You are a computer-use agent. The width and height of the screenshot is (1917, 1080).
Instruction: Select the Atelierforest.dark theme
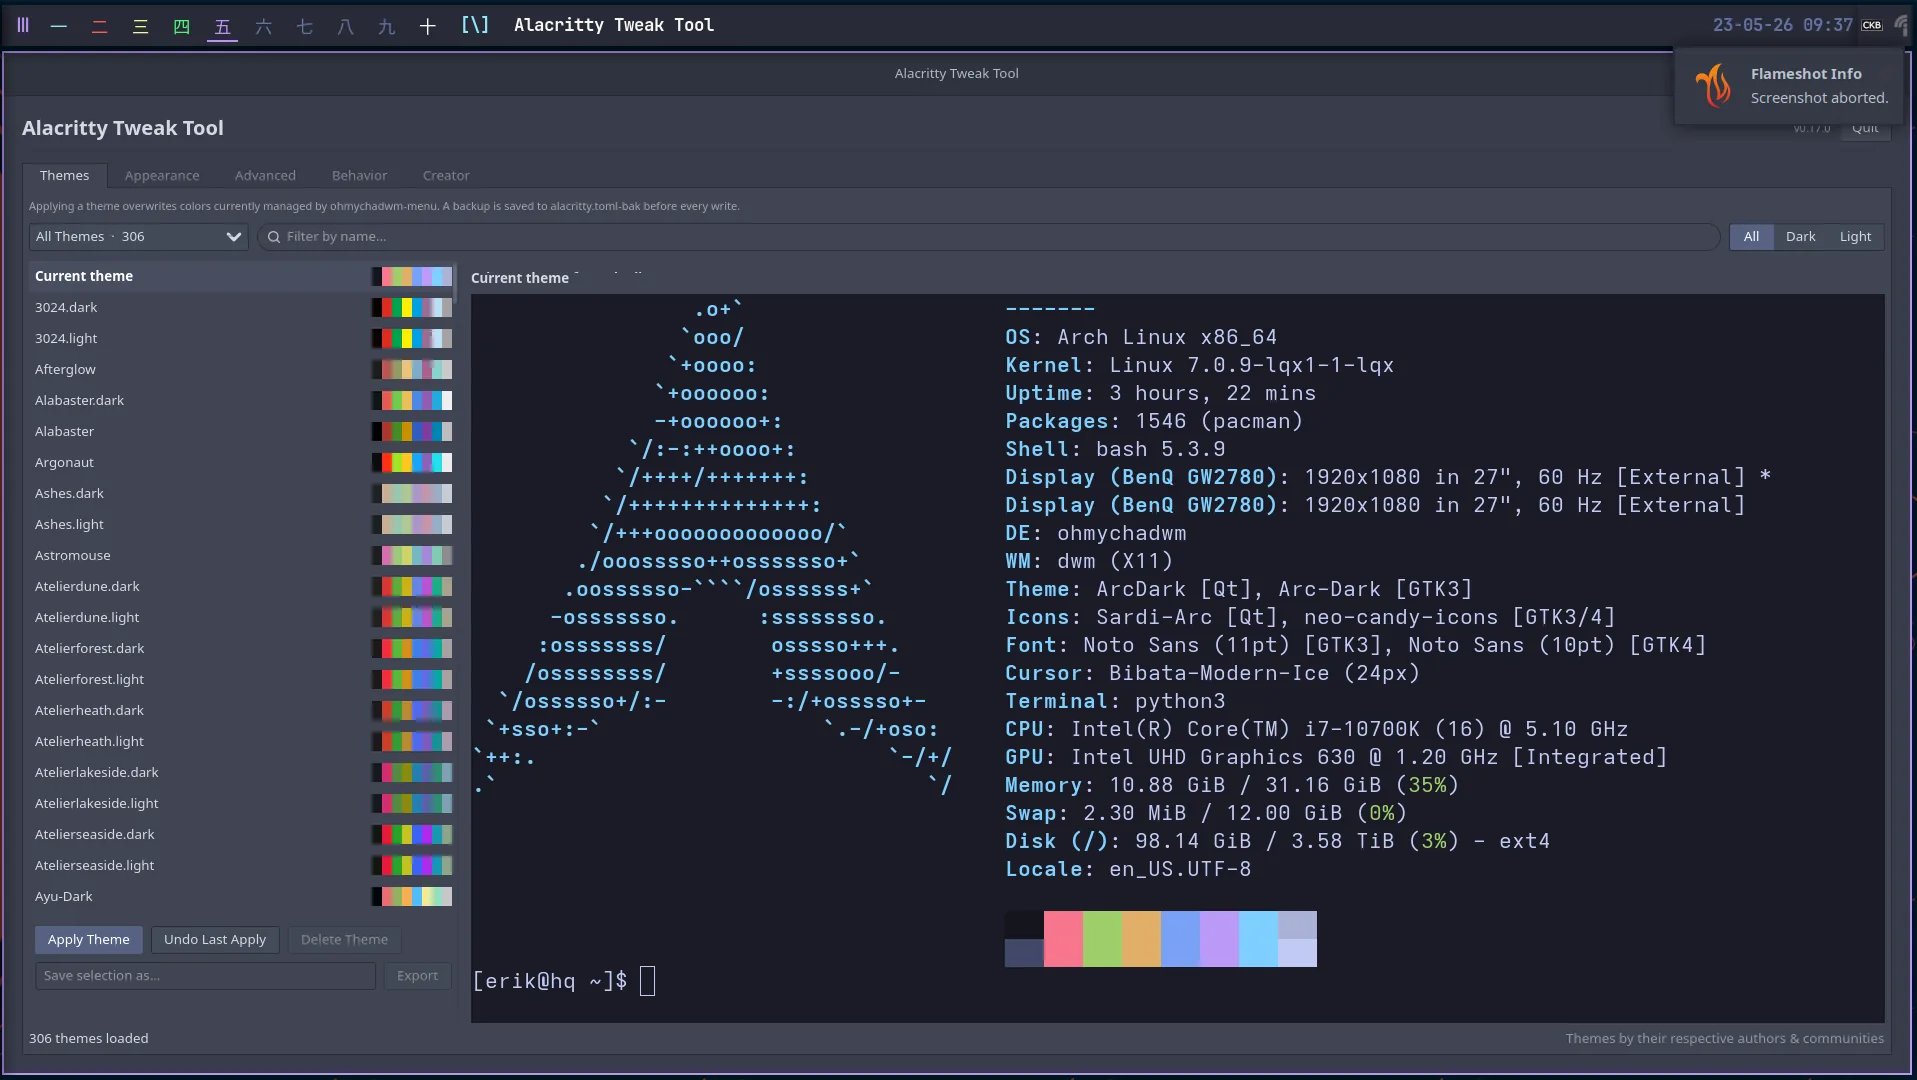pyautogui.click(x=242, y=648)
